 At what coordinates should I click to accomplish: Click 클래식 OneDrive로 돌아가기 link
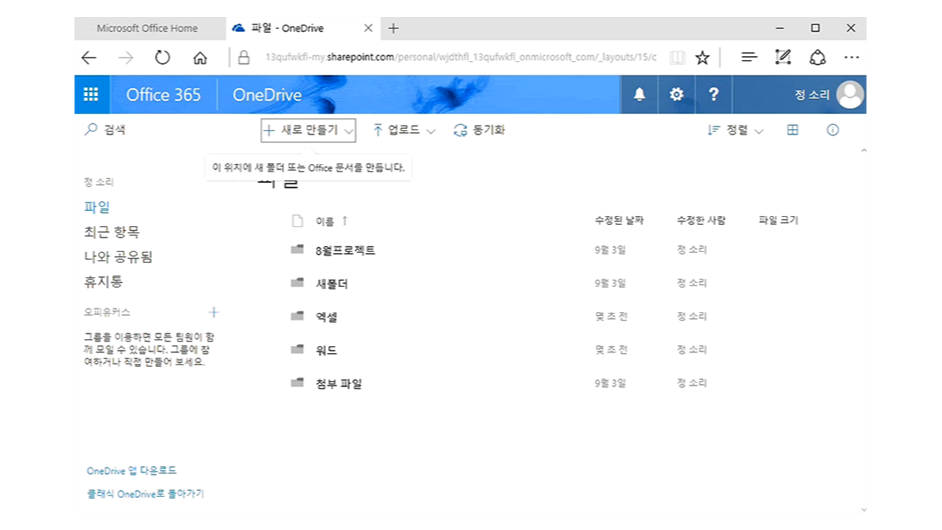coord(145,494)
